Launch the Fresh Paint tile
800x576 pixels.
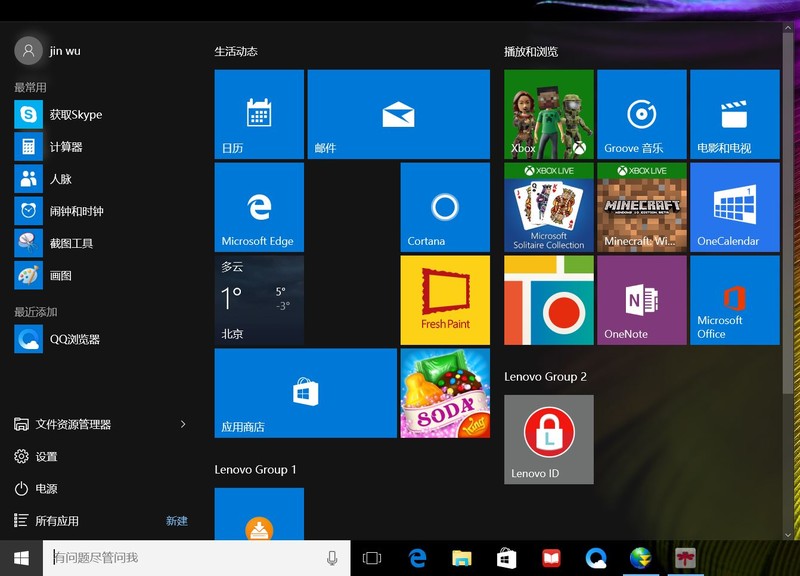[x=445, y=300]
